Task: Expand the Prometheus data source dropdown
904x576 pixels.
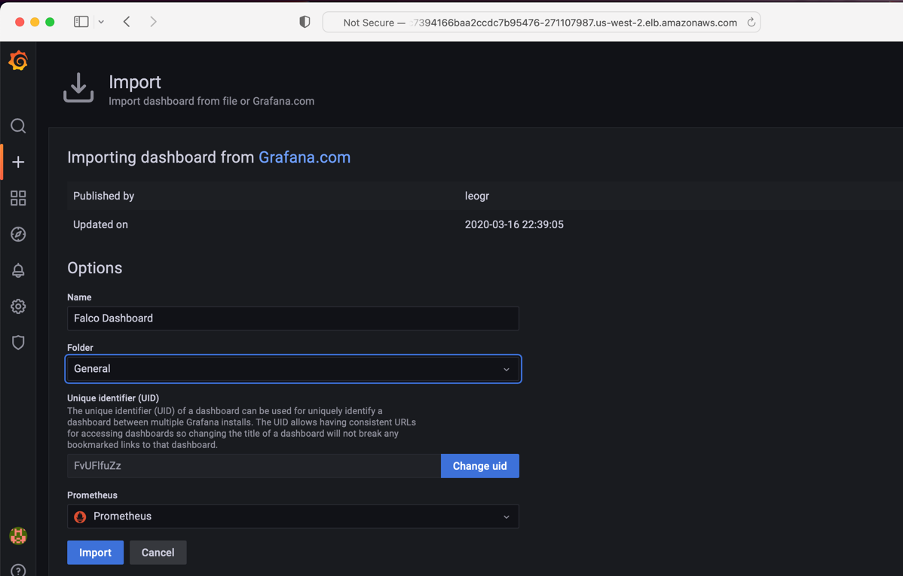Action: point(293,517)
